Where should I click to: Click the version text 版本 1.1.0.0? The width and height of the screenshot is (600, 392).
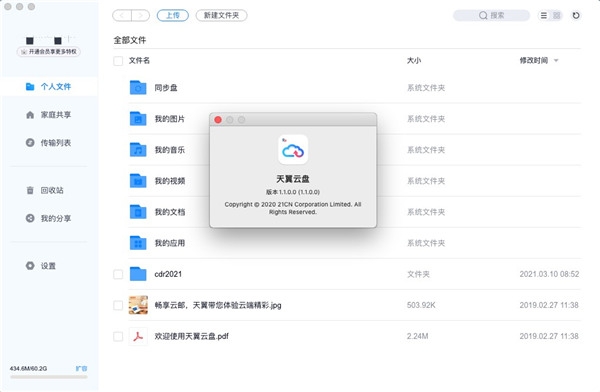pyautogui.click(x=293, y=192)
